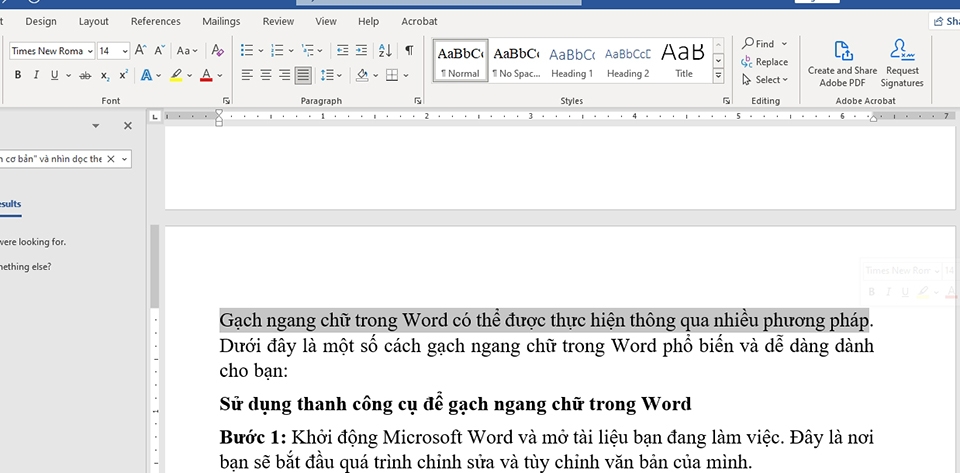Click the numbered list icon

coord(277,51)
